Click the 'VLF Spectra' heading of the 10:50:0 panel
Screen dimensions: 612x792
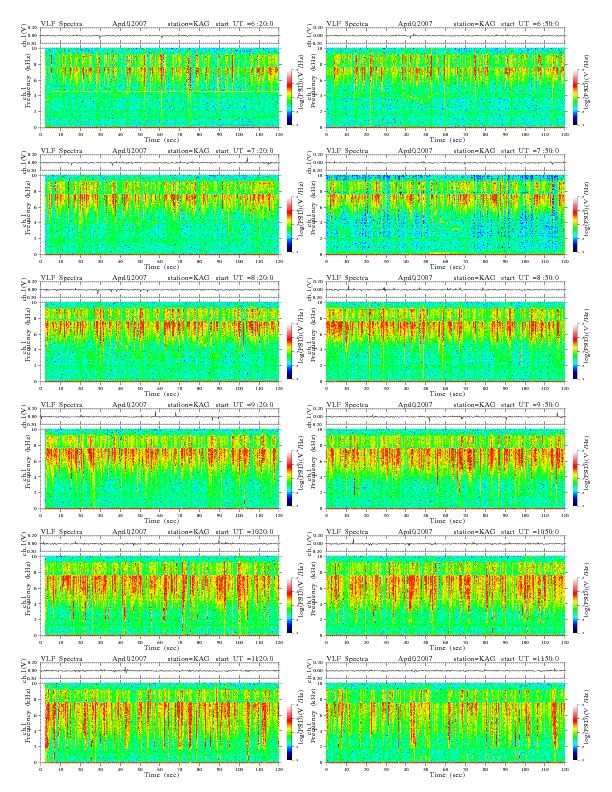pyautogui.click(x=347, y=532)
